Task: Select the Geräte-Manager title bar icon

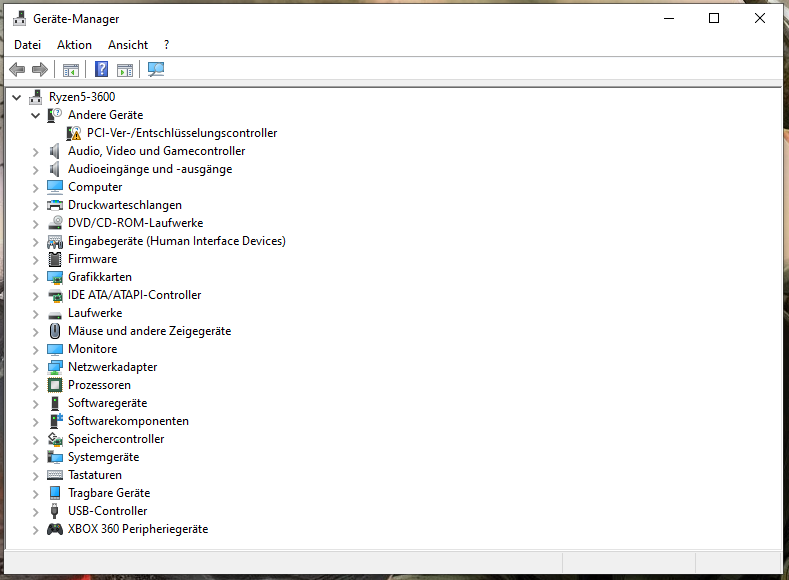Action: 20,19
